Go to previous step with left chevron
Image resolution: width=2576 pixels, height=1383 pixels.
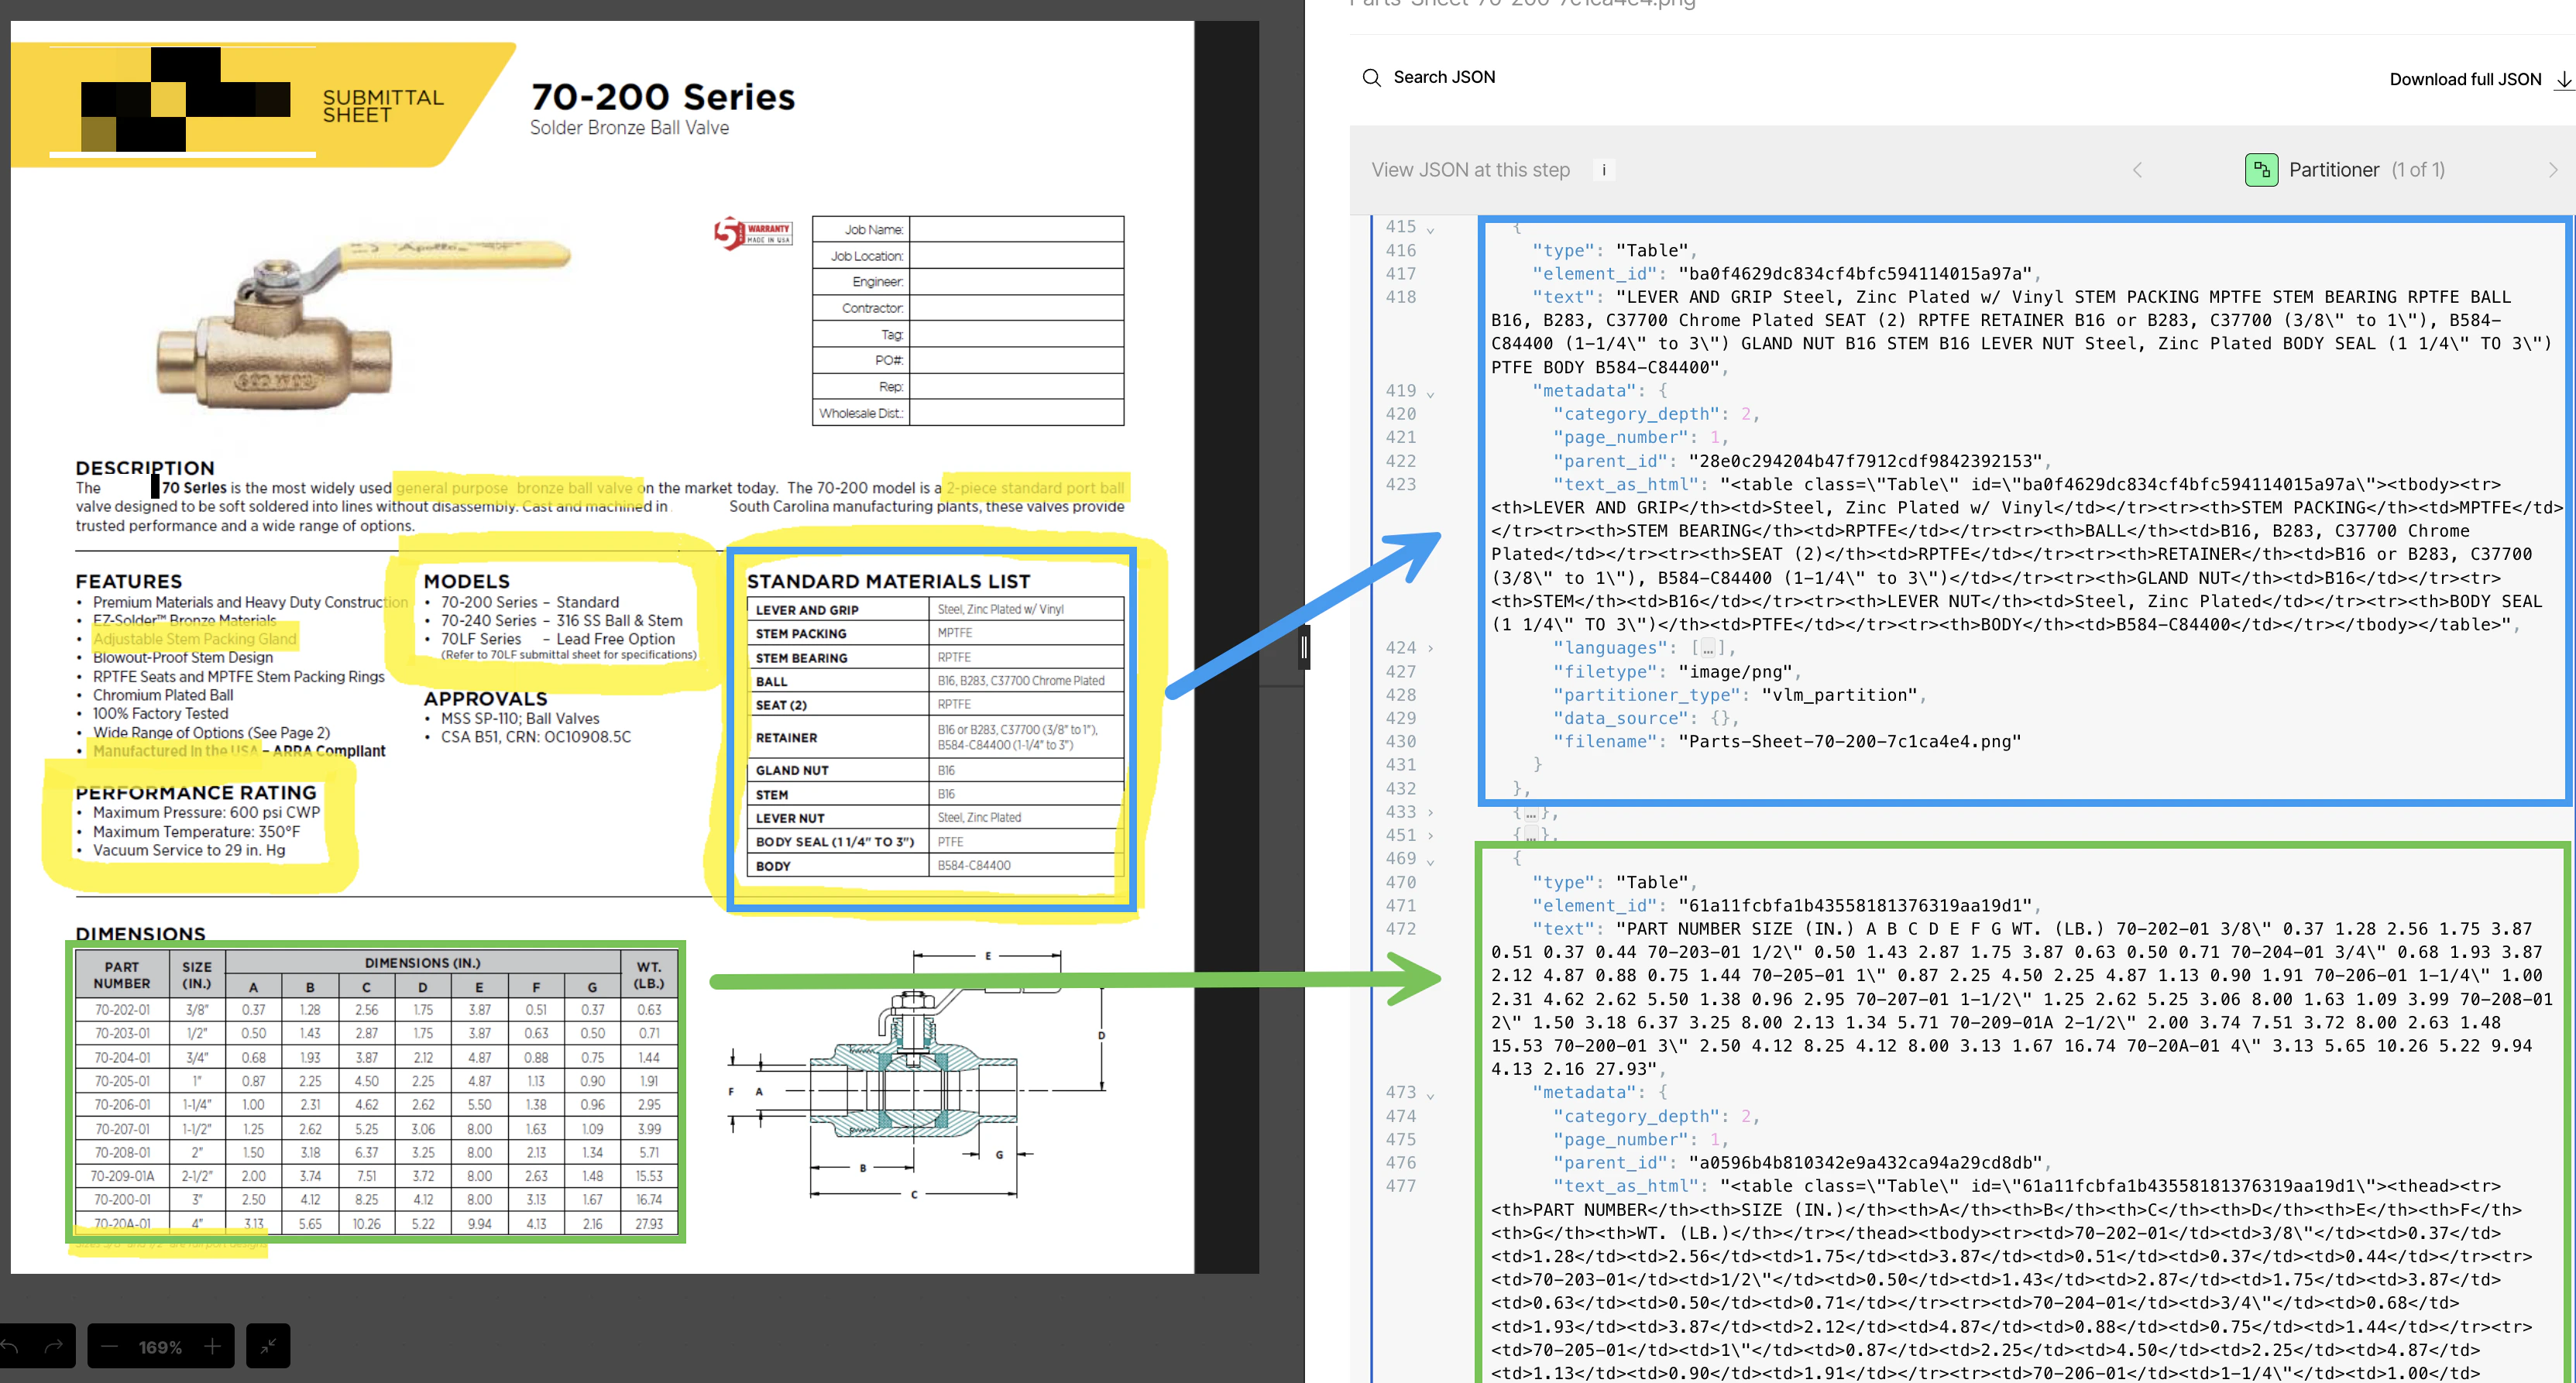click(x=2137, y=170)
